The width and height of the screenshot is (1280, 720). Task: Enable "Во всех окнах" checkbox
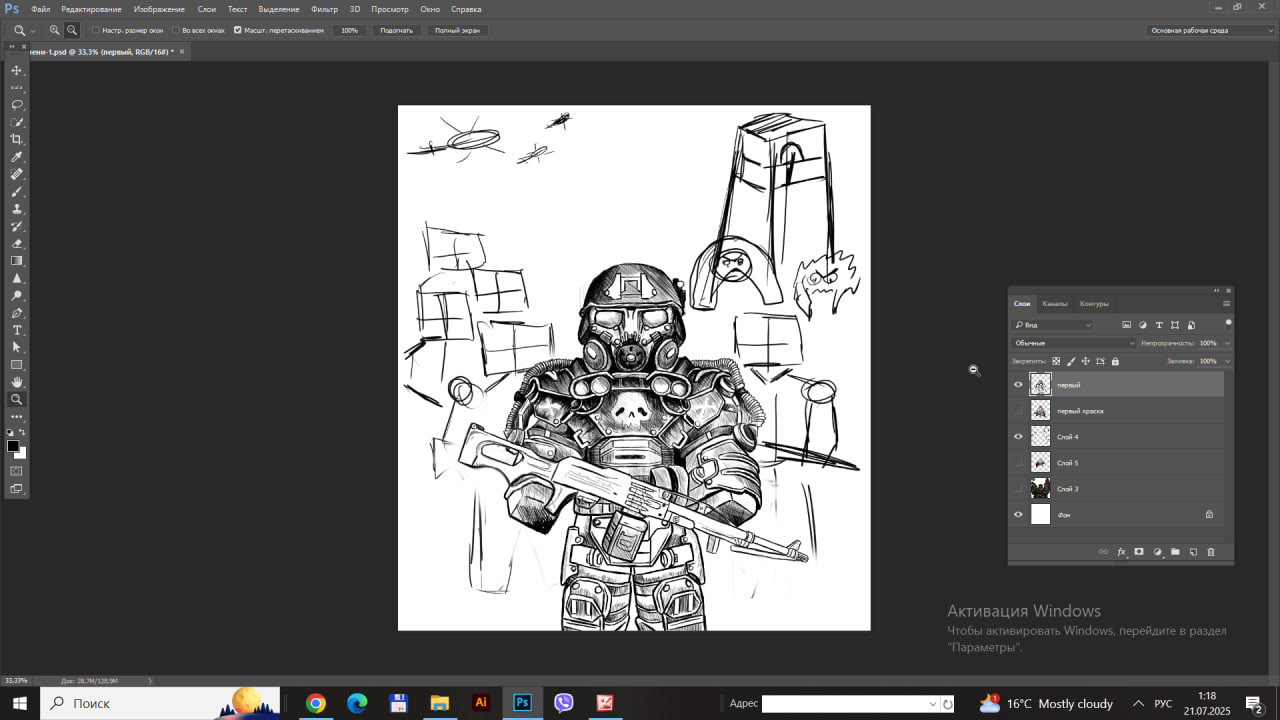tap(176, 30)
